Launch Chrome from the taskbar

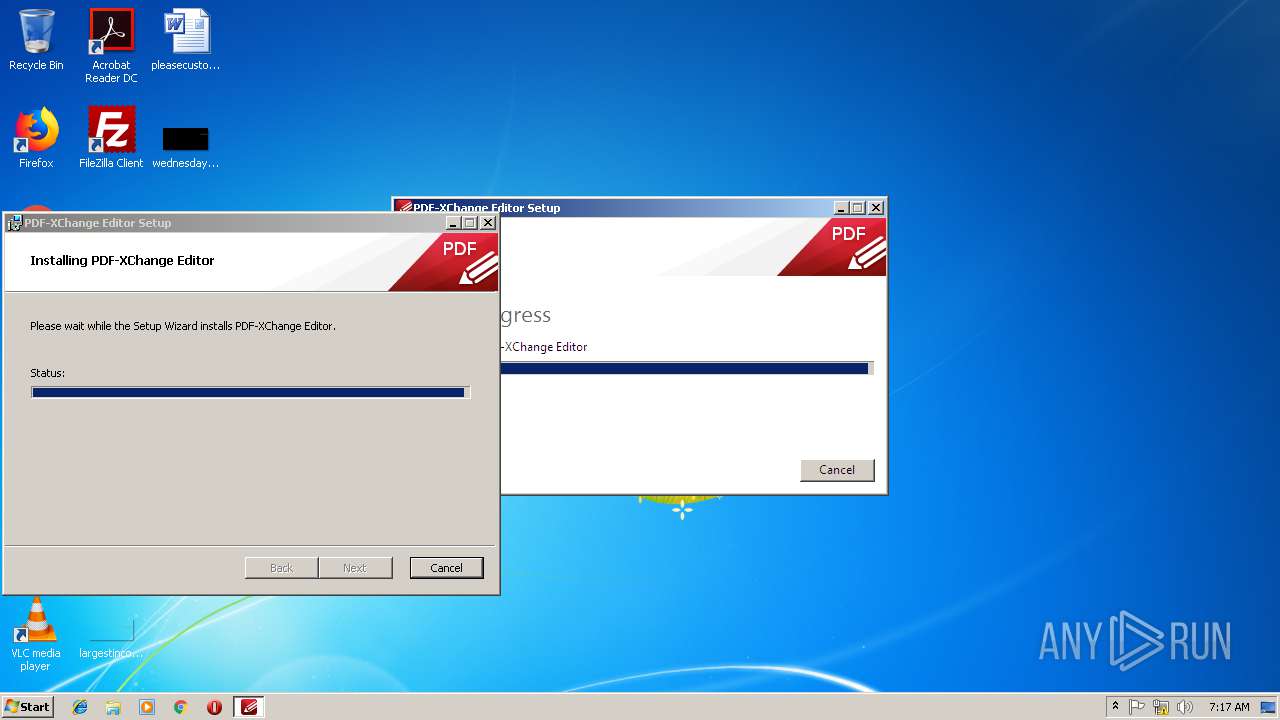tap(180, 707)
